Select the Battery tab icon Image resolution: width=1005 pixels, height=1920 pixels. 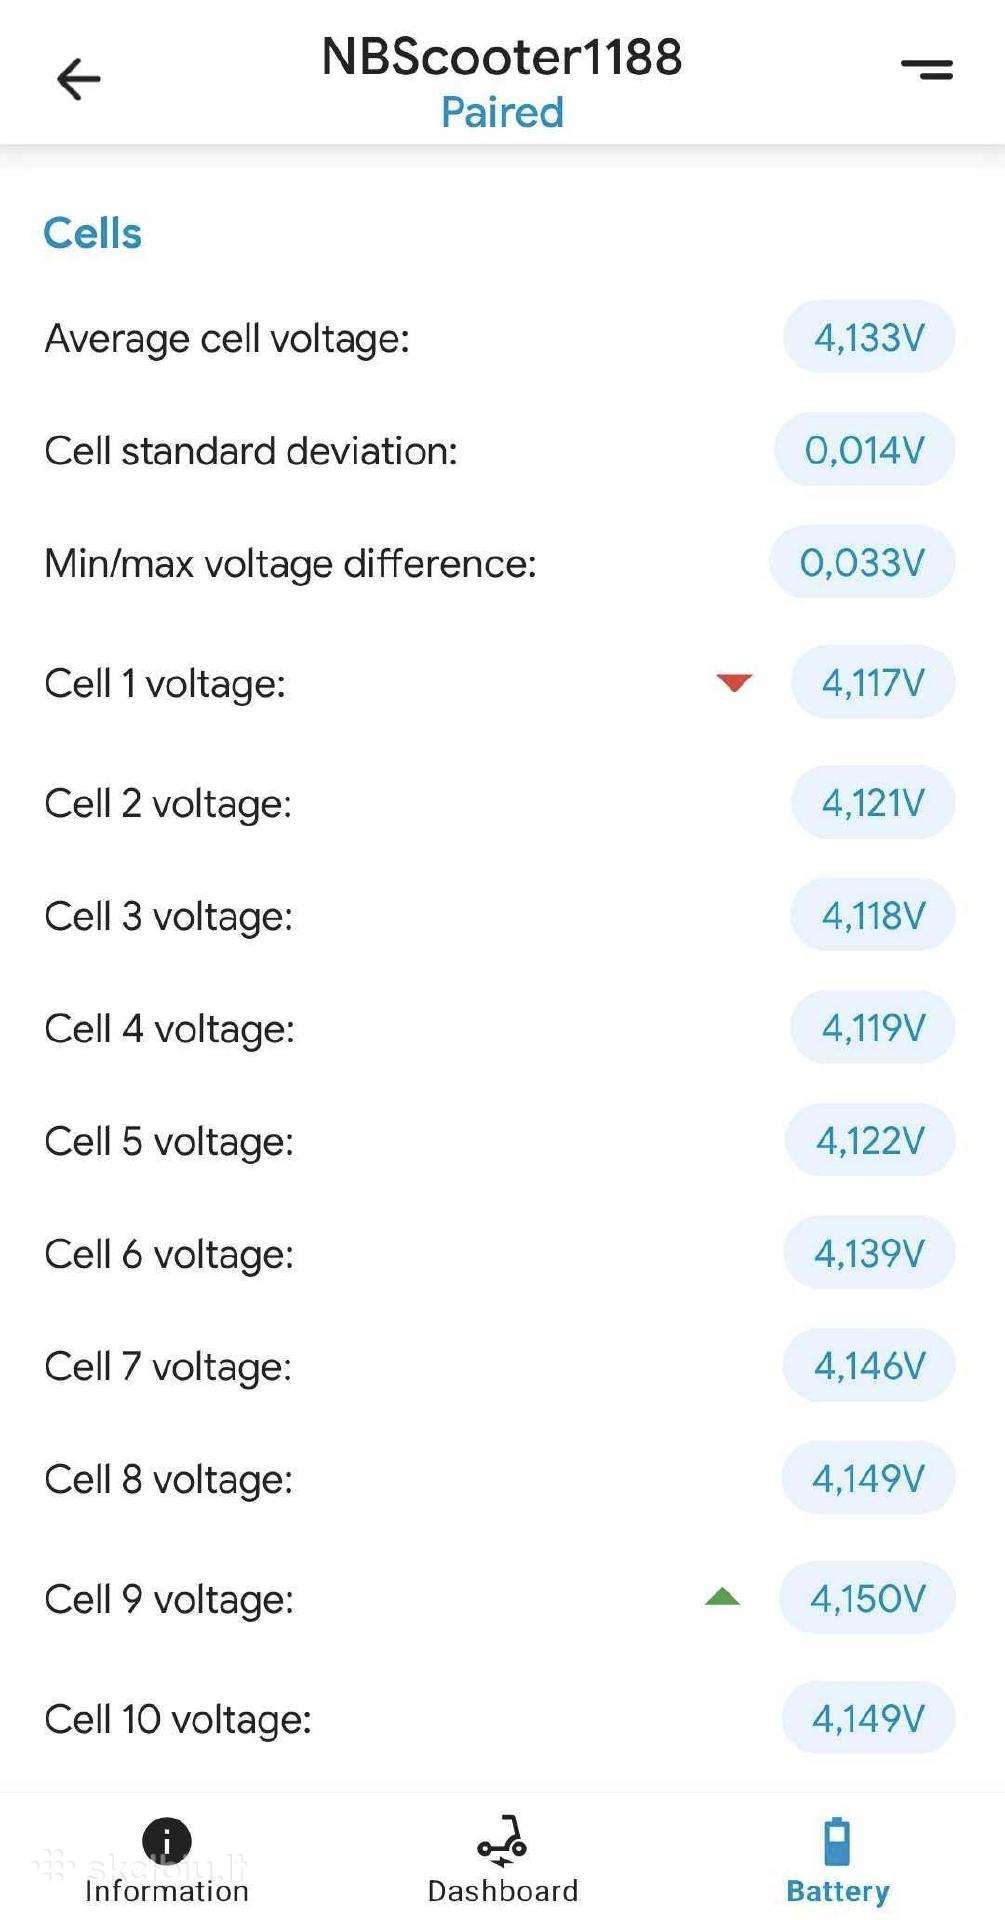837,1841
